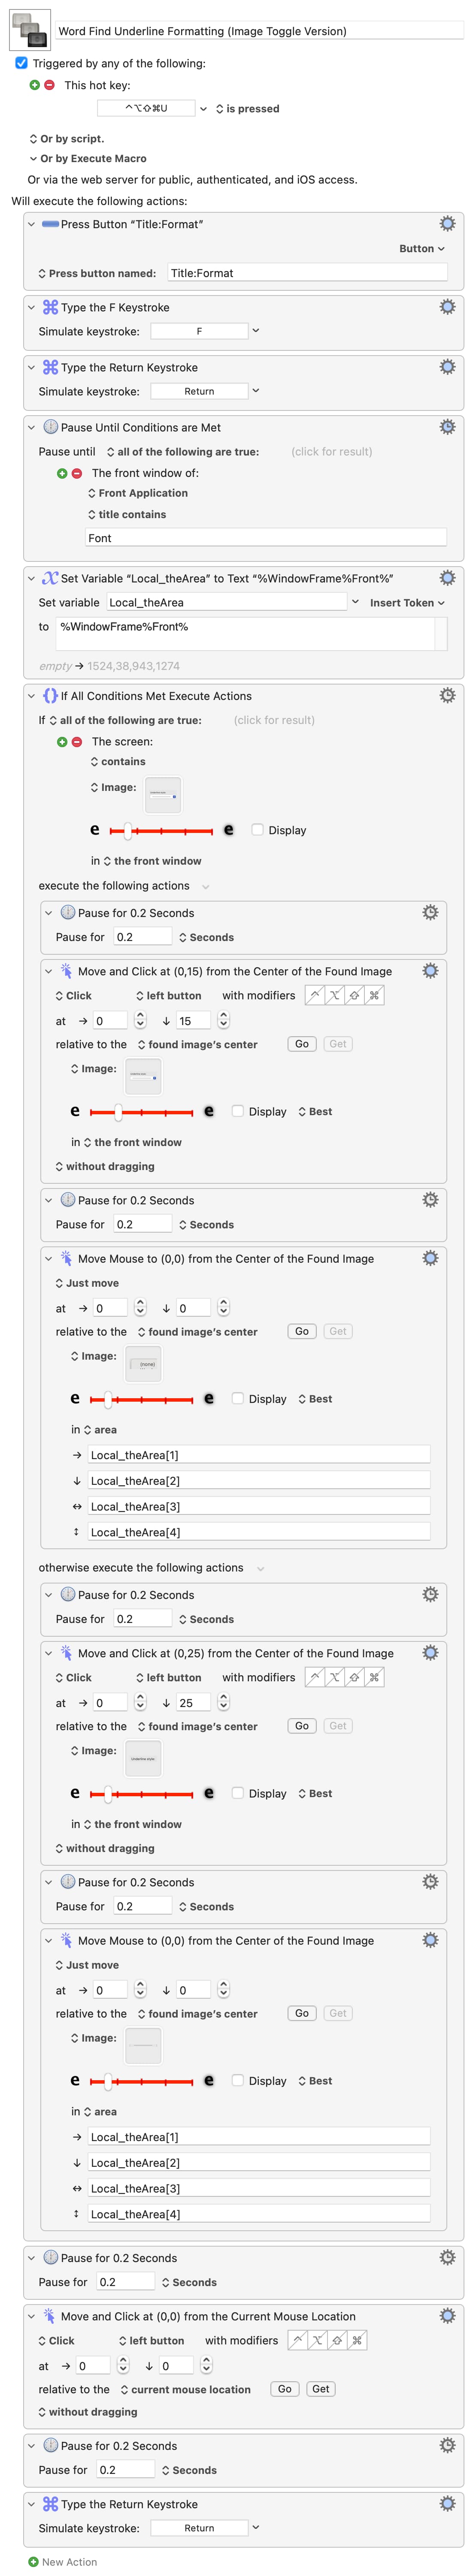Viewport: 473px width, 2576px height.
Task: Remove the hot key trigger with red minus
Action: click(49, 85)
